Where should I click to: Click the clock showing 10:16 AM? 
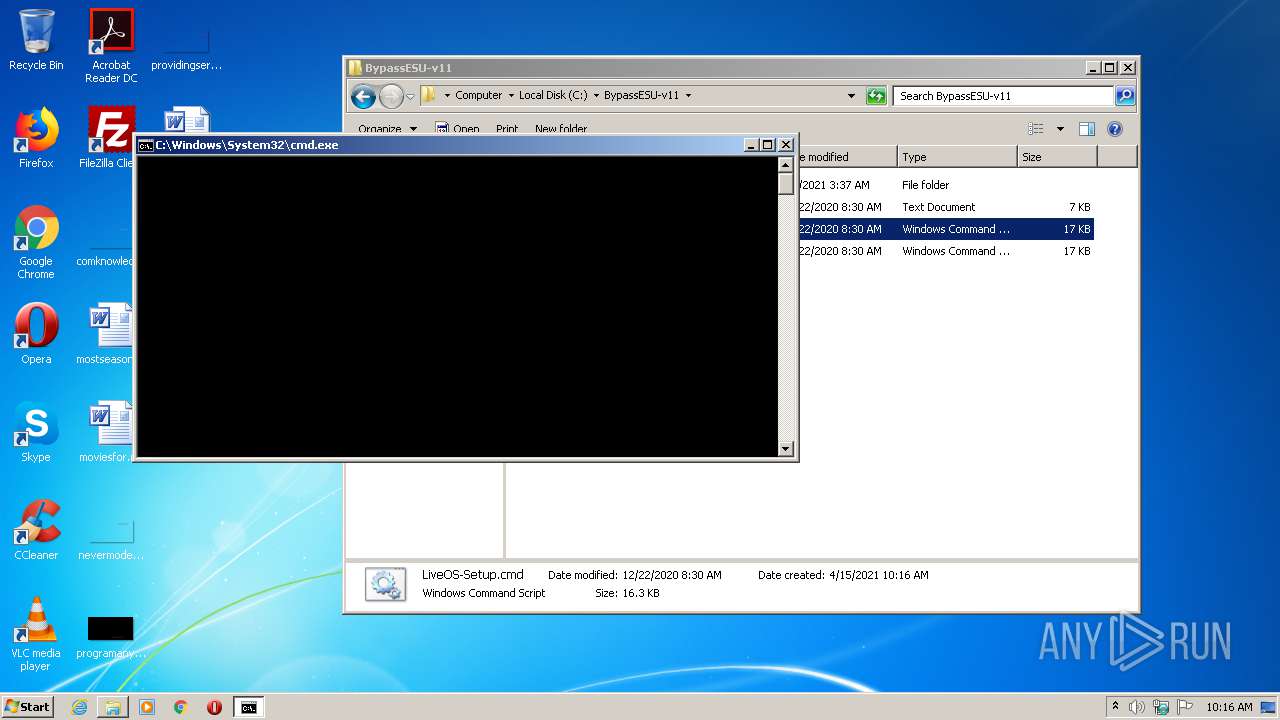pos(1229,707)
